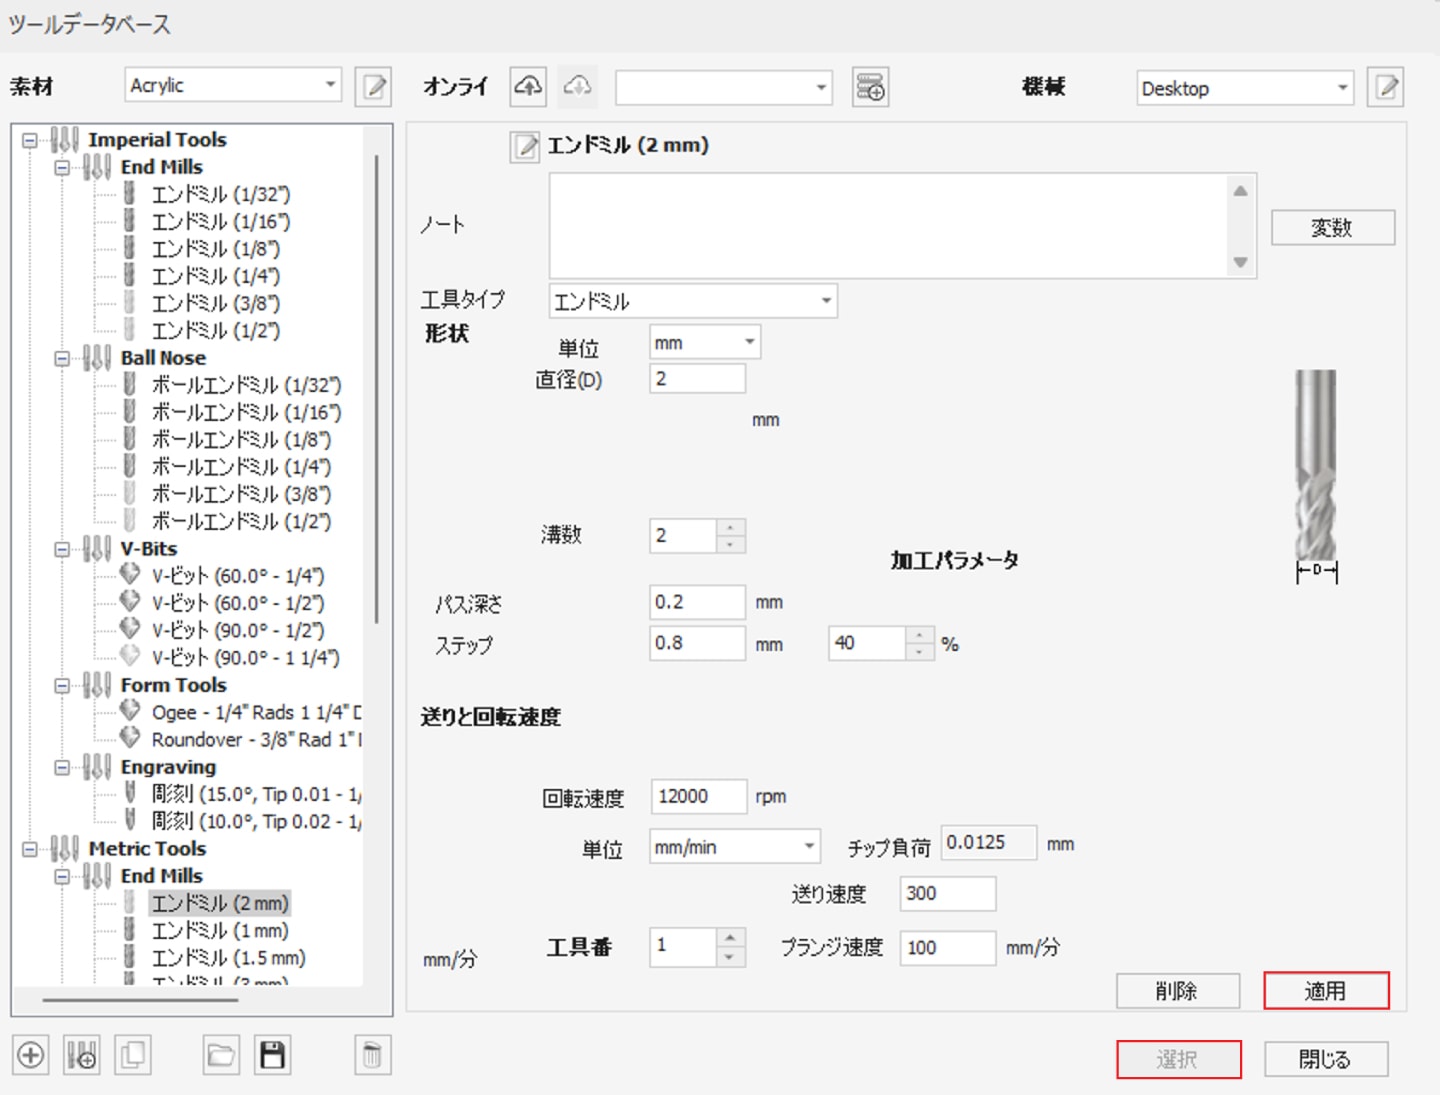Click the cloud upload icon
This screenshot has width=1440, height=1095.
[528, 87]
